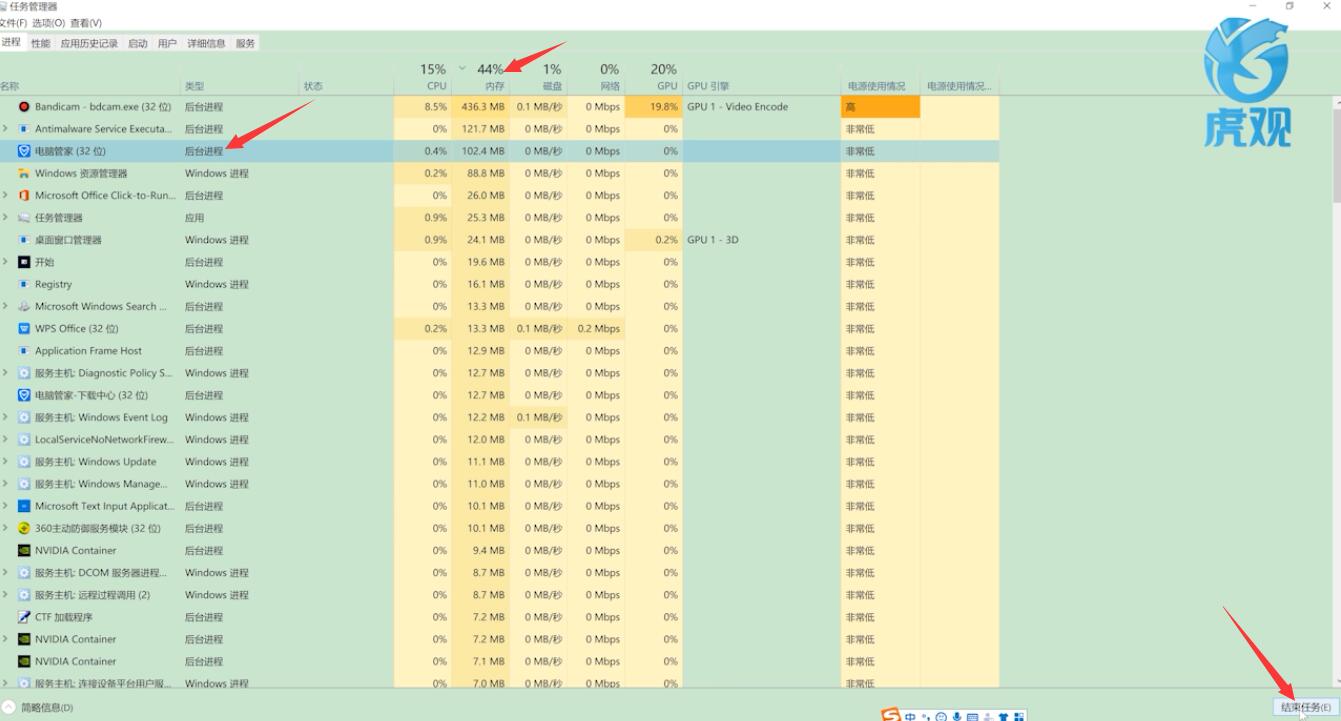Click the 开始 process black icon
1341x721 pixels.
(x=24, y=262)
